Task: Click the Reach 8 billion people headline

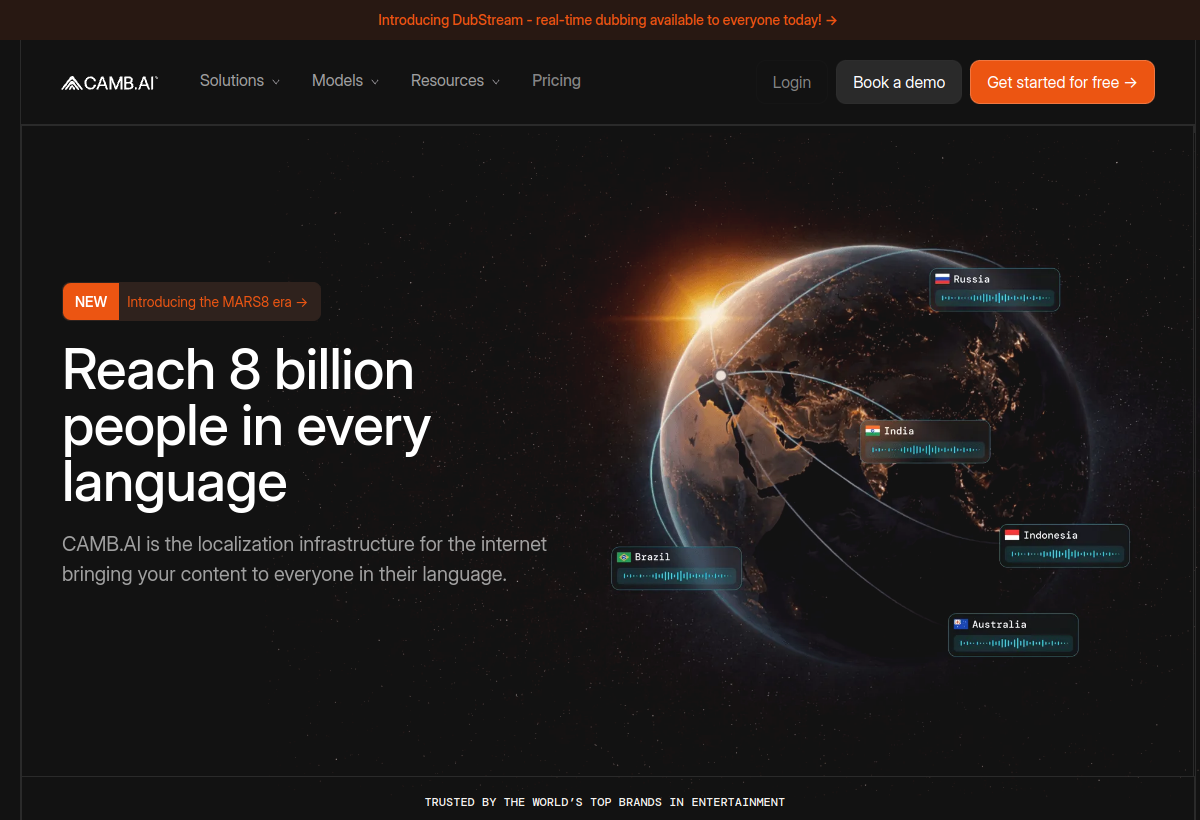Action: pos(247,426)
